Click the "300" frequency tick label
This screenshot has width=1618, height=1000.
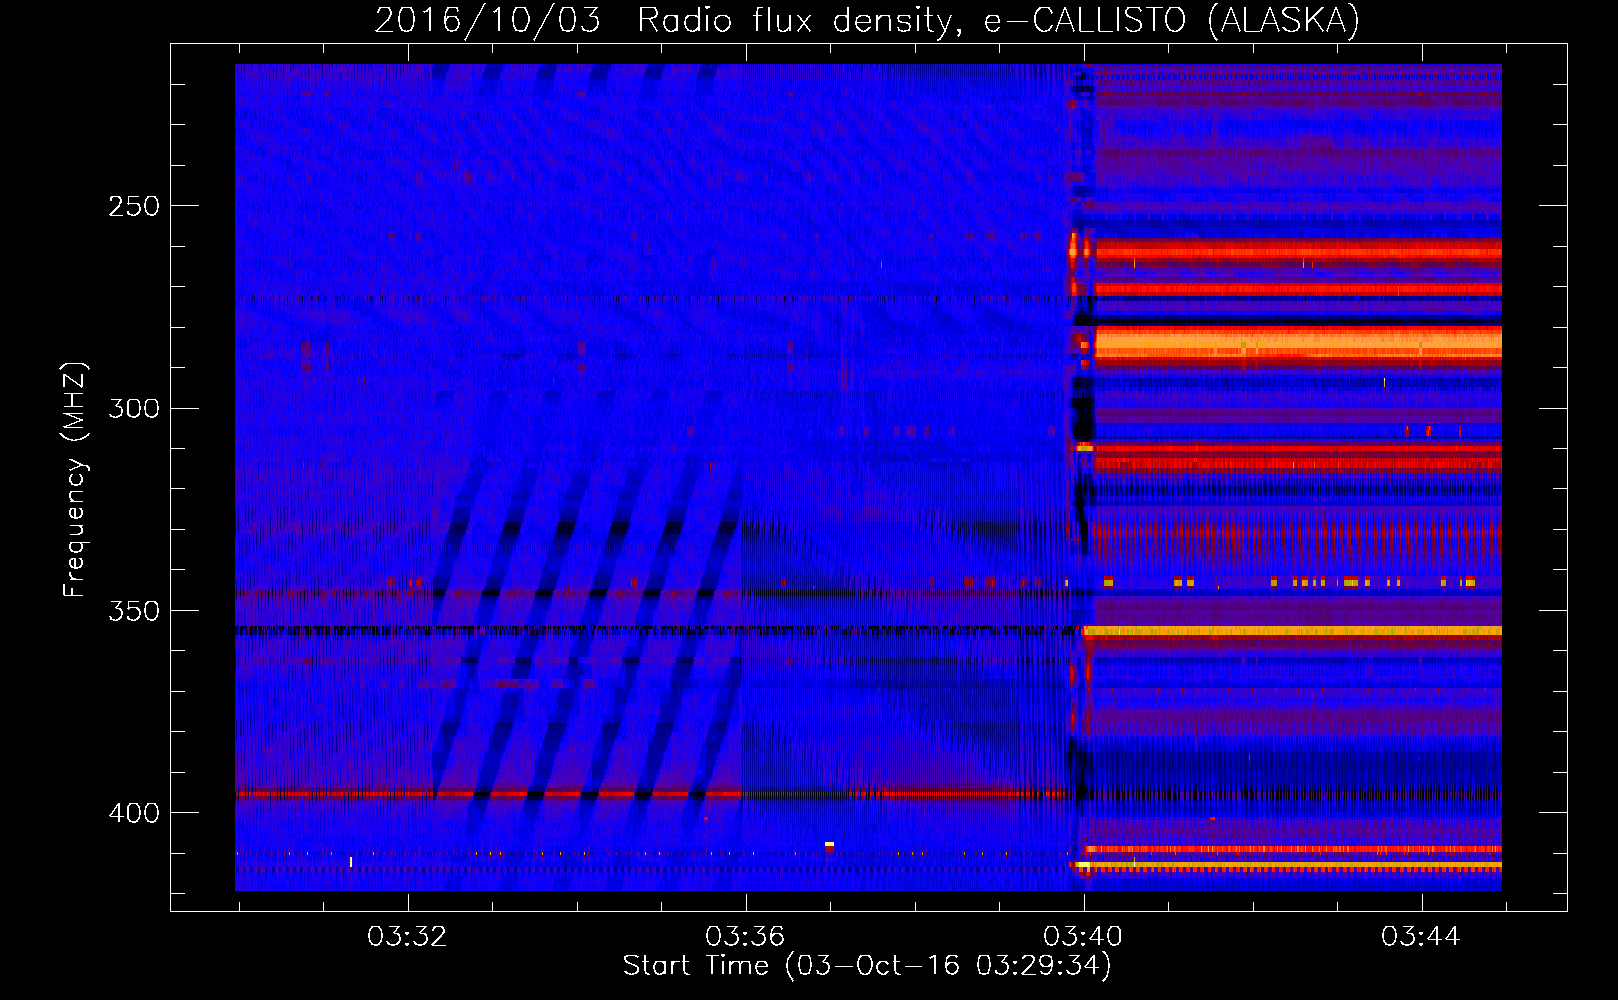pyautogui.click(x=134, y=408)
